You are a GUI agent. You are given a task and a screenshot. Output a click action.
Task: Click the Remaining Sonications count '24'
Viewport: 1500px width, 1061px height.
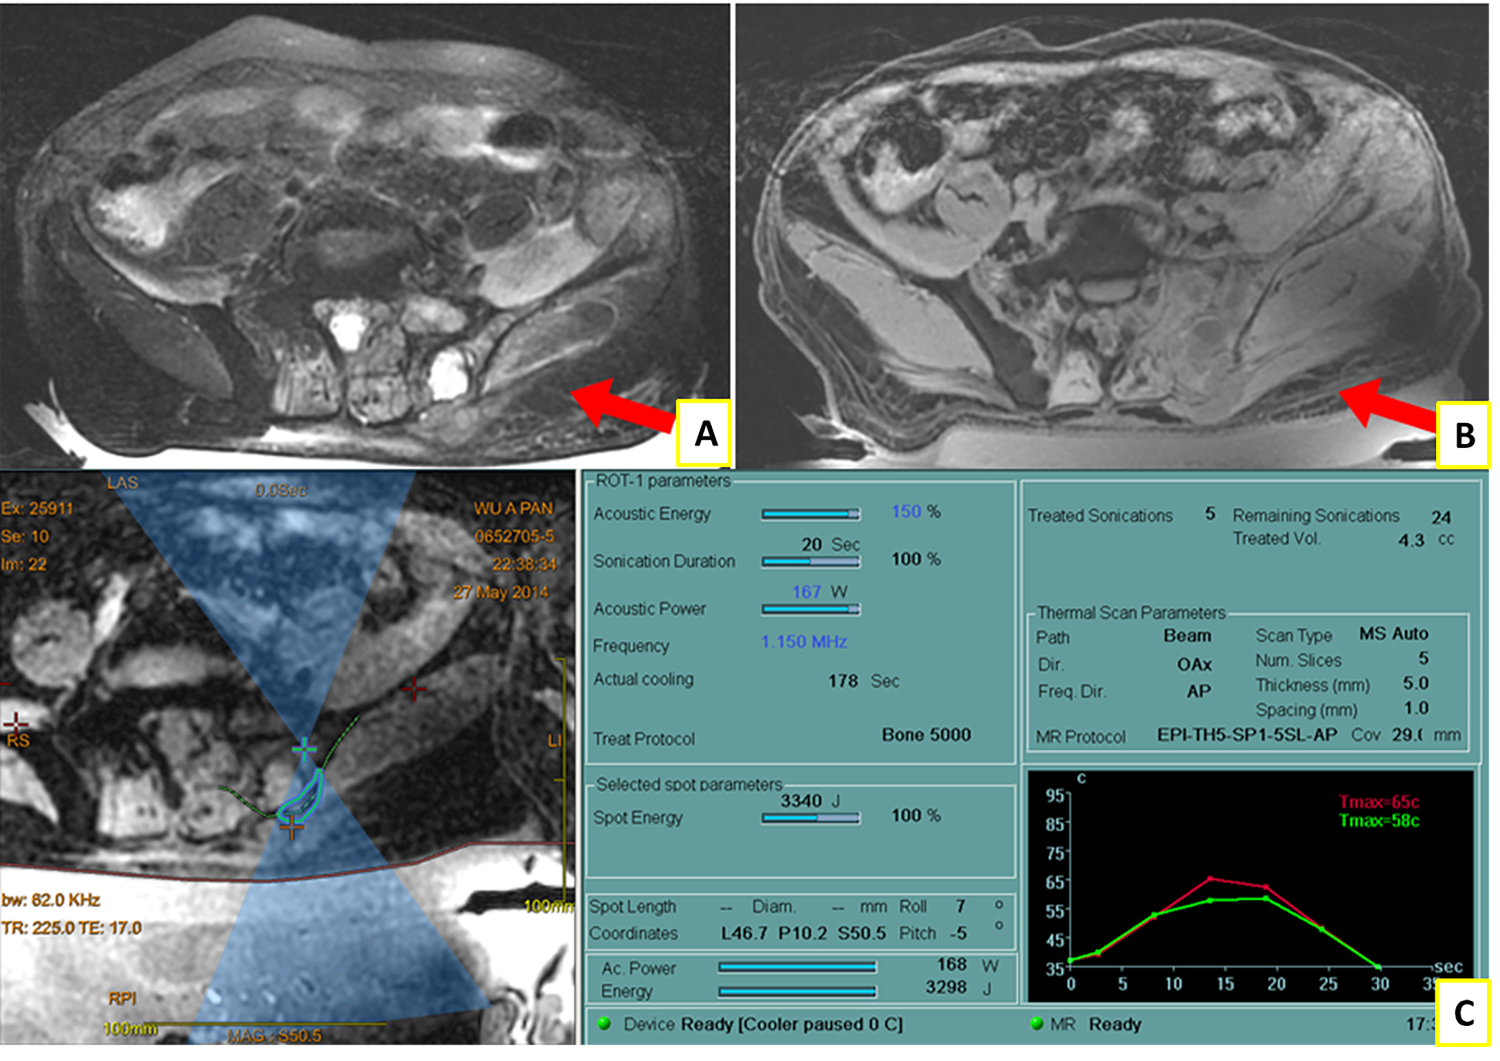click(x=1440, y=517)
